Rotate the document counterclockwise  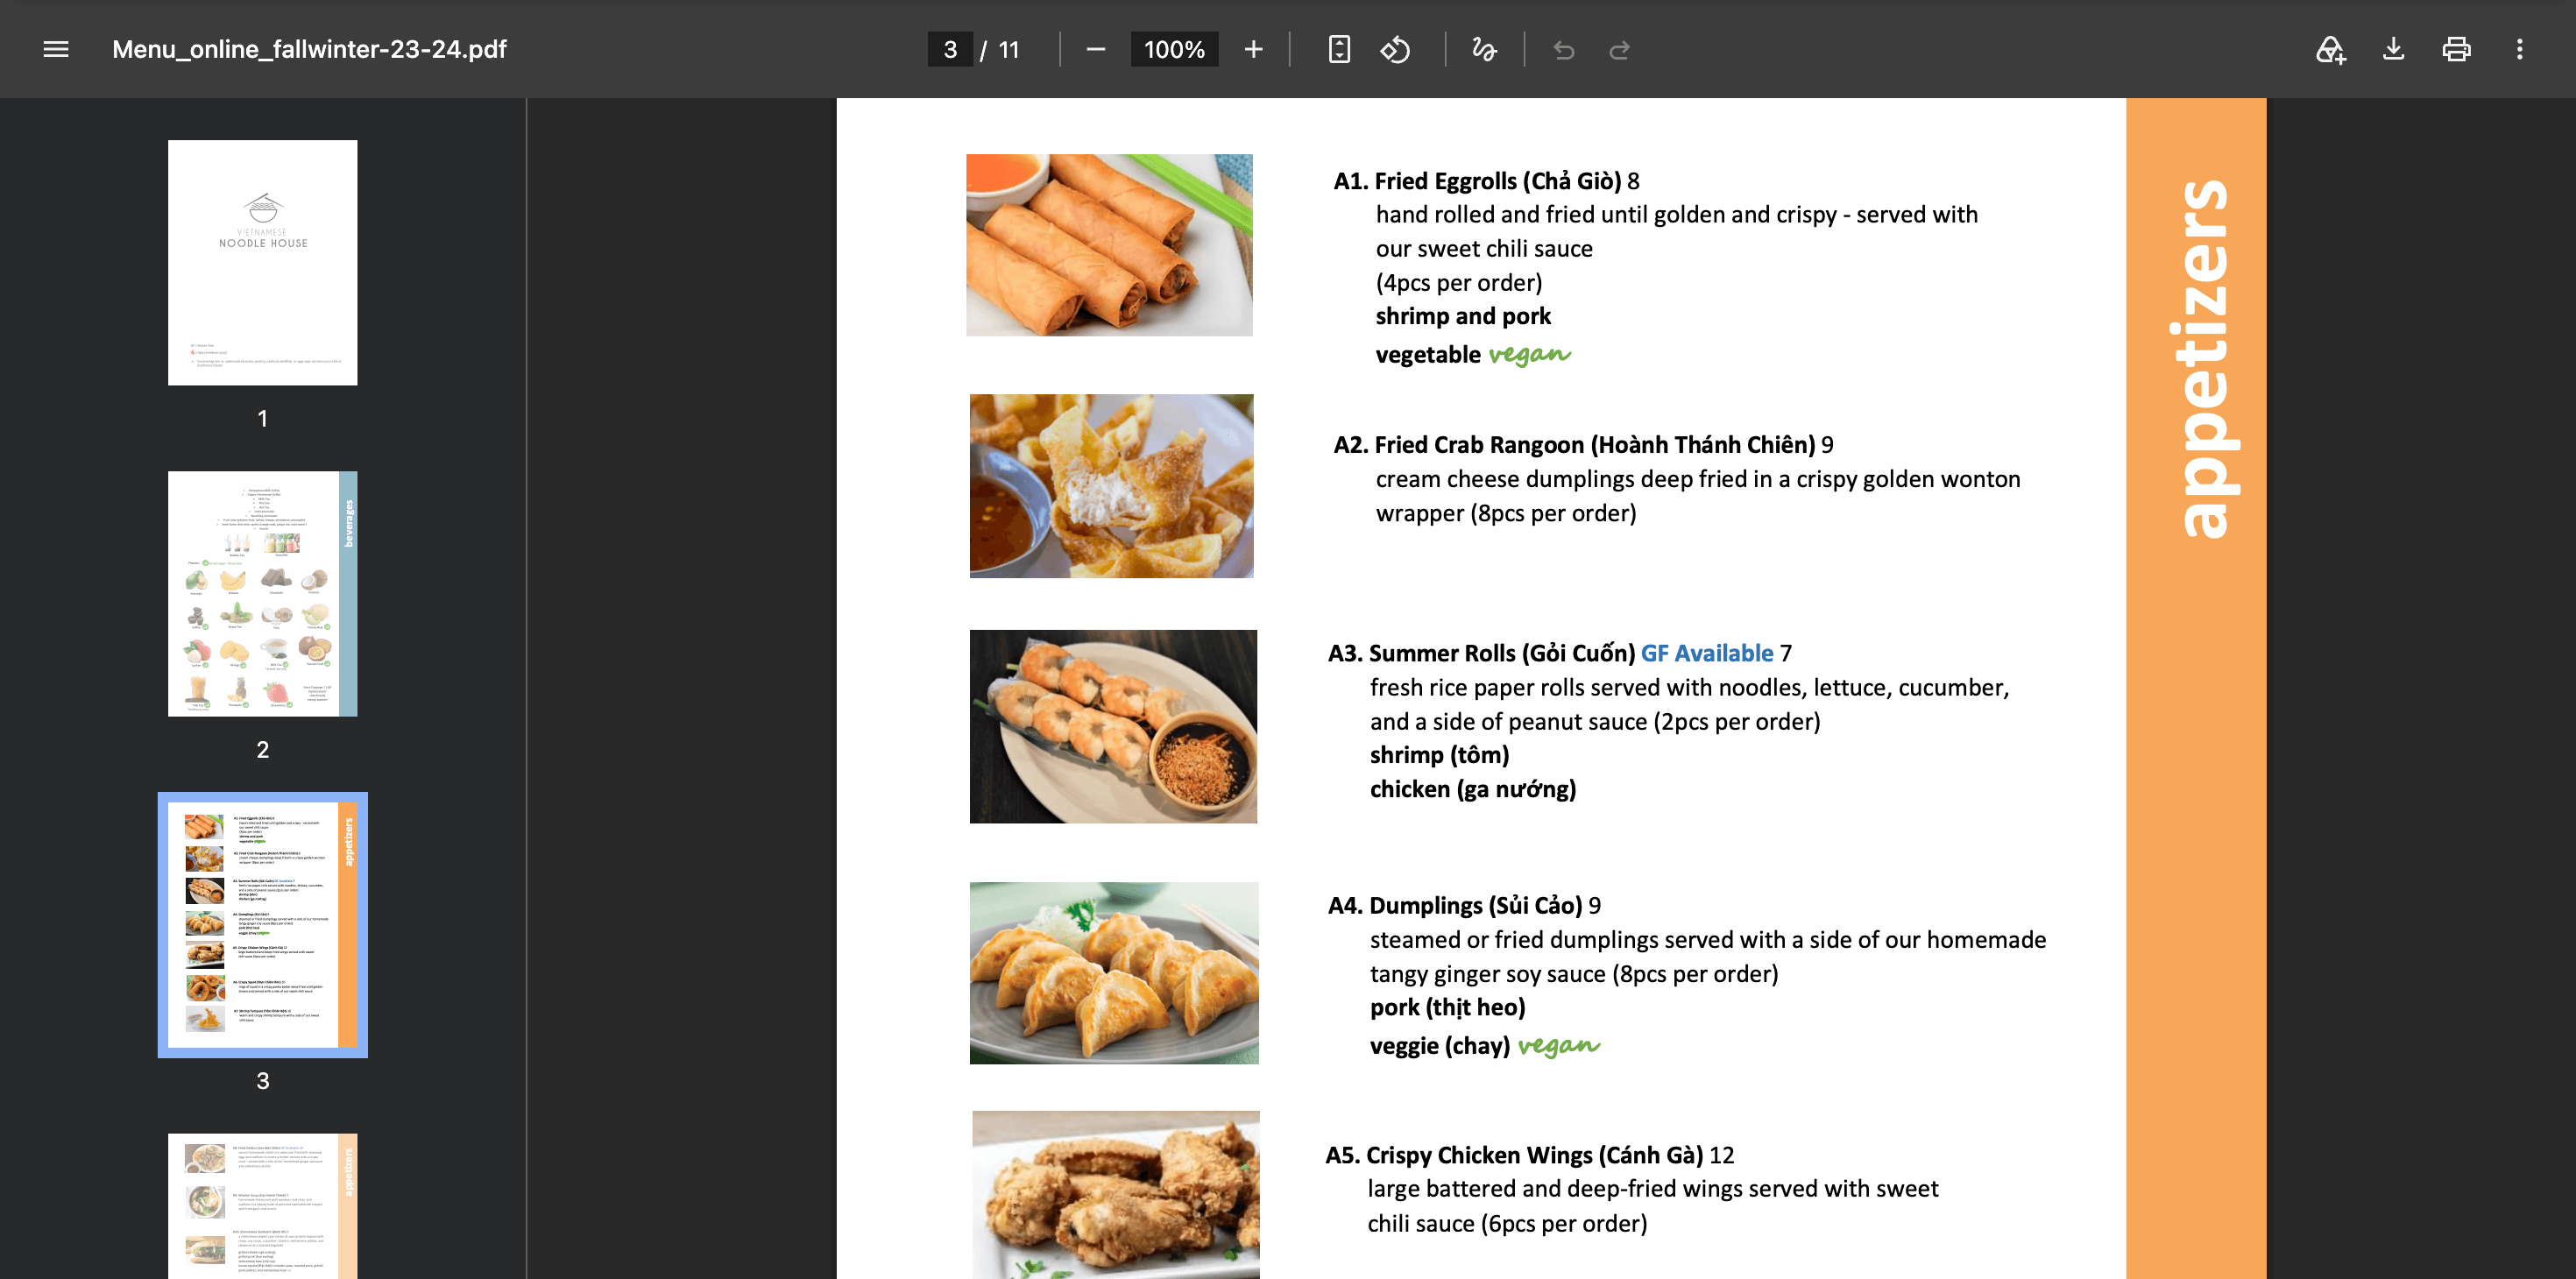point(1396,49)
